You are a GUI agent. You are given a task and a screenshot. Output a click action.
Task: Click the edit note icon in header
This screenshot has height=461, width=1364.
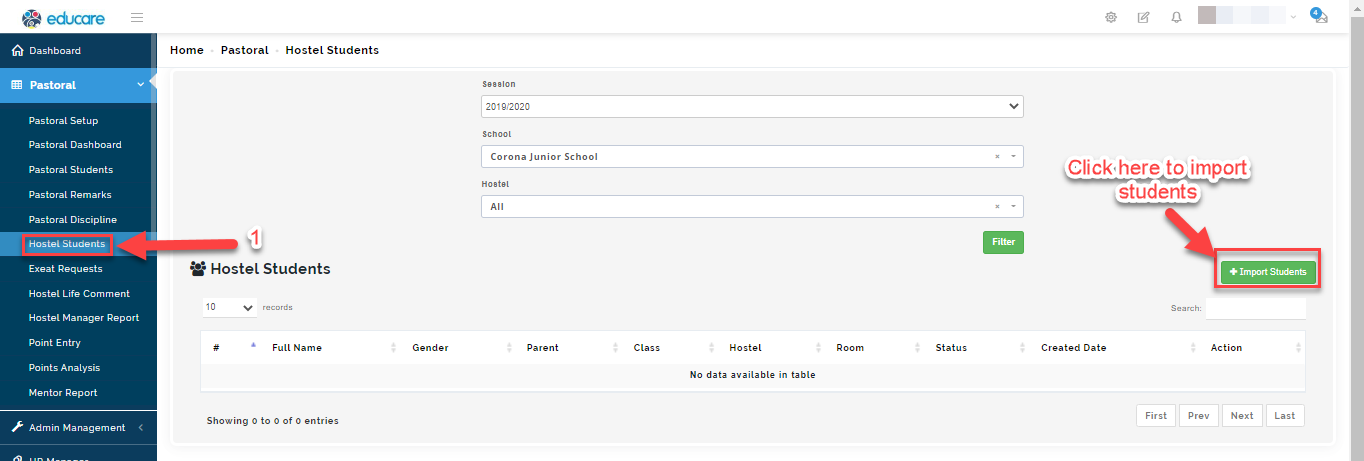1143,17
